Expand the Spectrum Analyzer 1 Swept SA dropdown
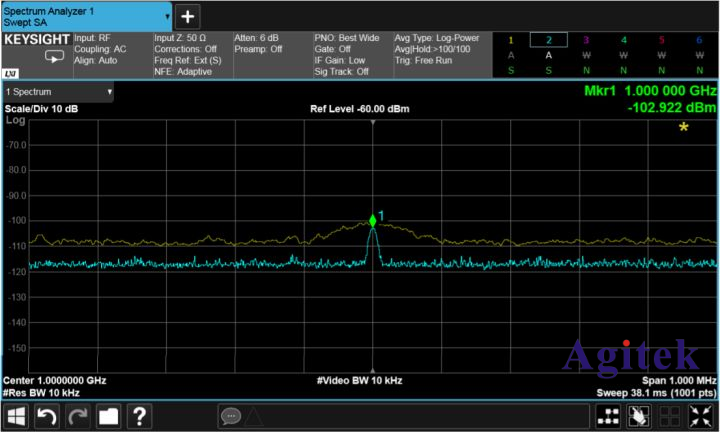Viewport: 720px width, 432px height. (x=87, y=16)
